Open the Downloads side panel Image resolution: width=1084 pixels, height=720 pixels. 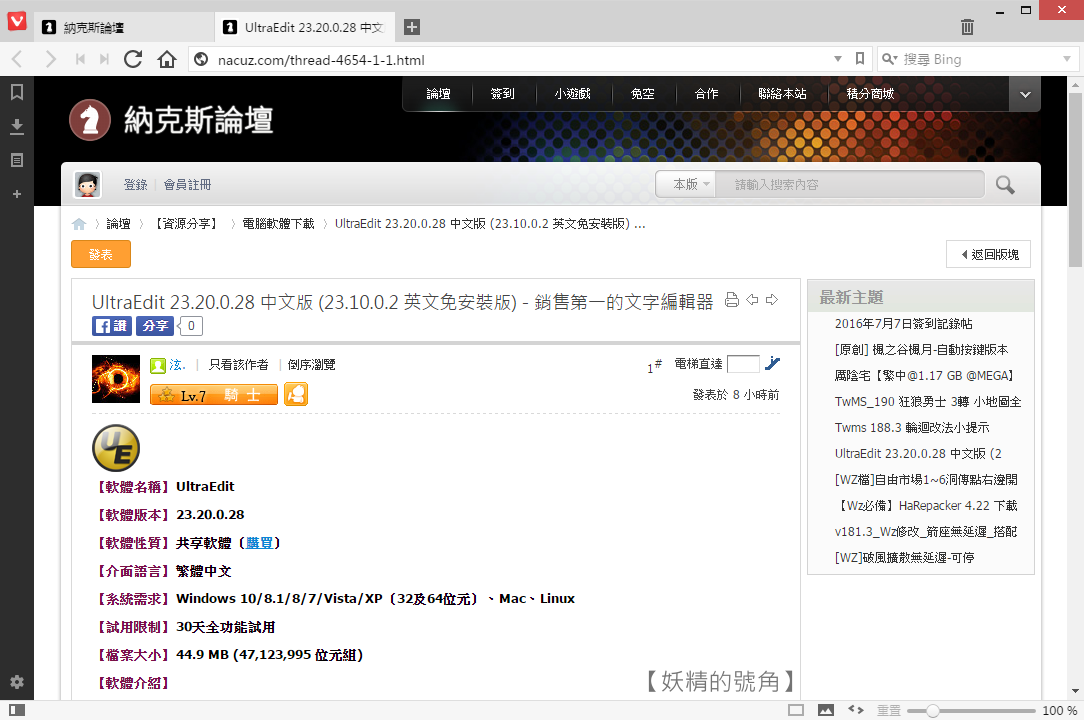click(17, 127)
